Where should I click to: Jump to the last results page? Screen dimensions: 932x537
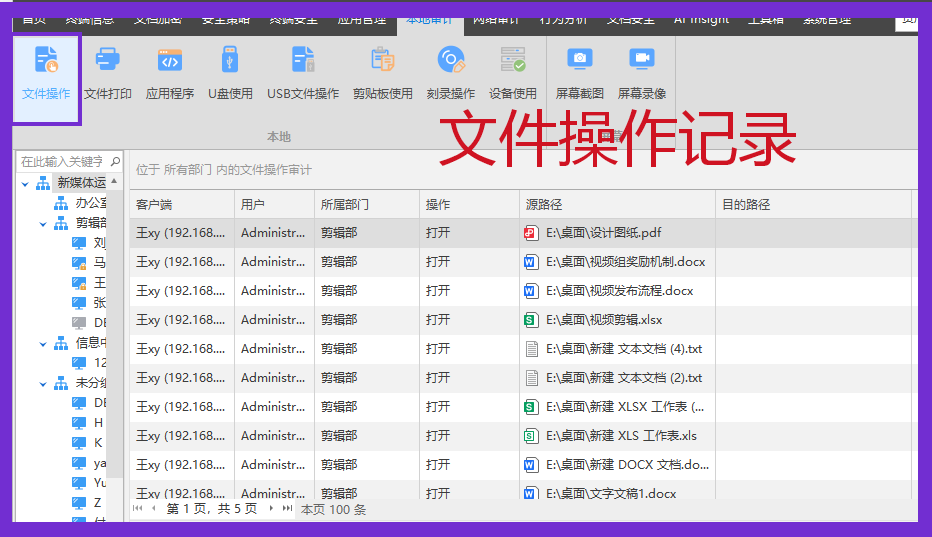click(x=287, y=508)
